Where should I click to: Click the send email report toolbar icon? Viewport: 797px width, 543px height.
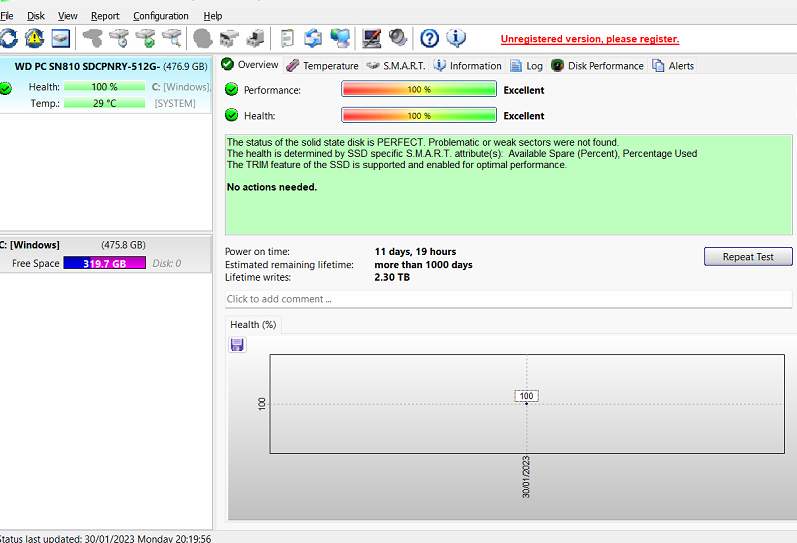click(x=313, y=38)
